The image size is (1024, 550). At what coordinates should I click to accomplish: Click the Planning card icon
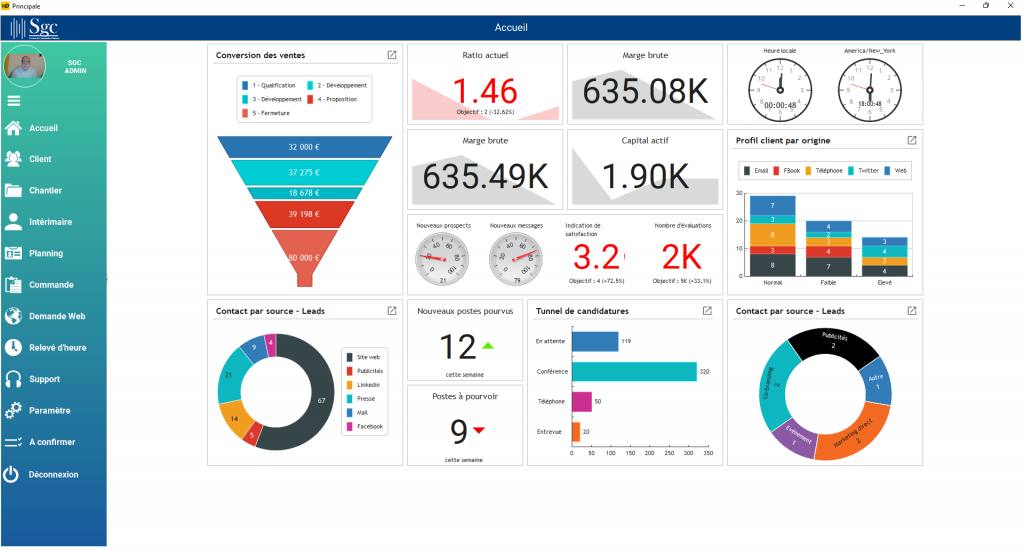click(x=13, y=253)
